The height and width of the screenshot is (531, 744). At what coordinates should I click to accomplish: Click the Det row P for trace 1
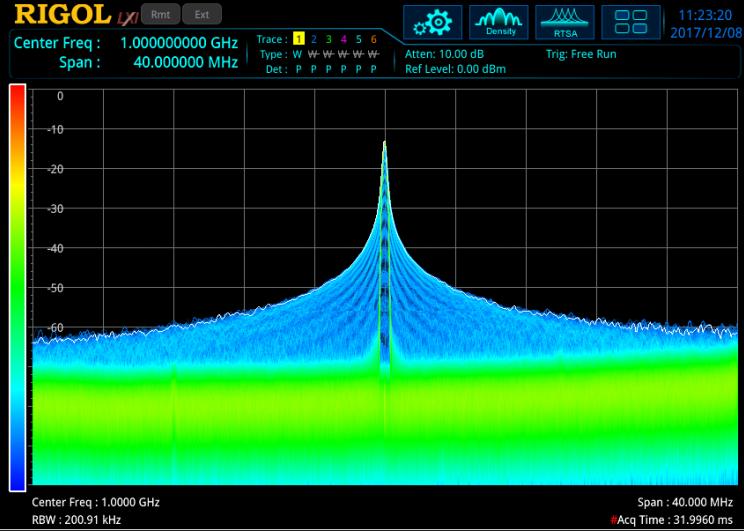[298, 69]
